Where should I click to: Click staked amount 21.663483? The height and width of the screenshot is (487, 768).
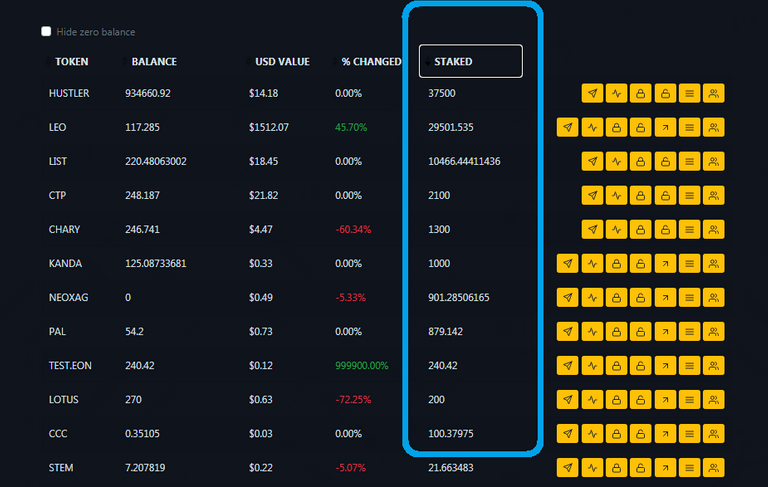pos(451,468)
